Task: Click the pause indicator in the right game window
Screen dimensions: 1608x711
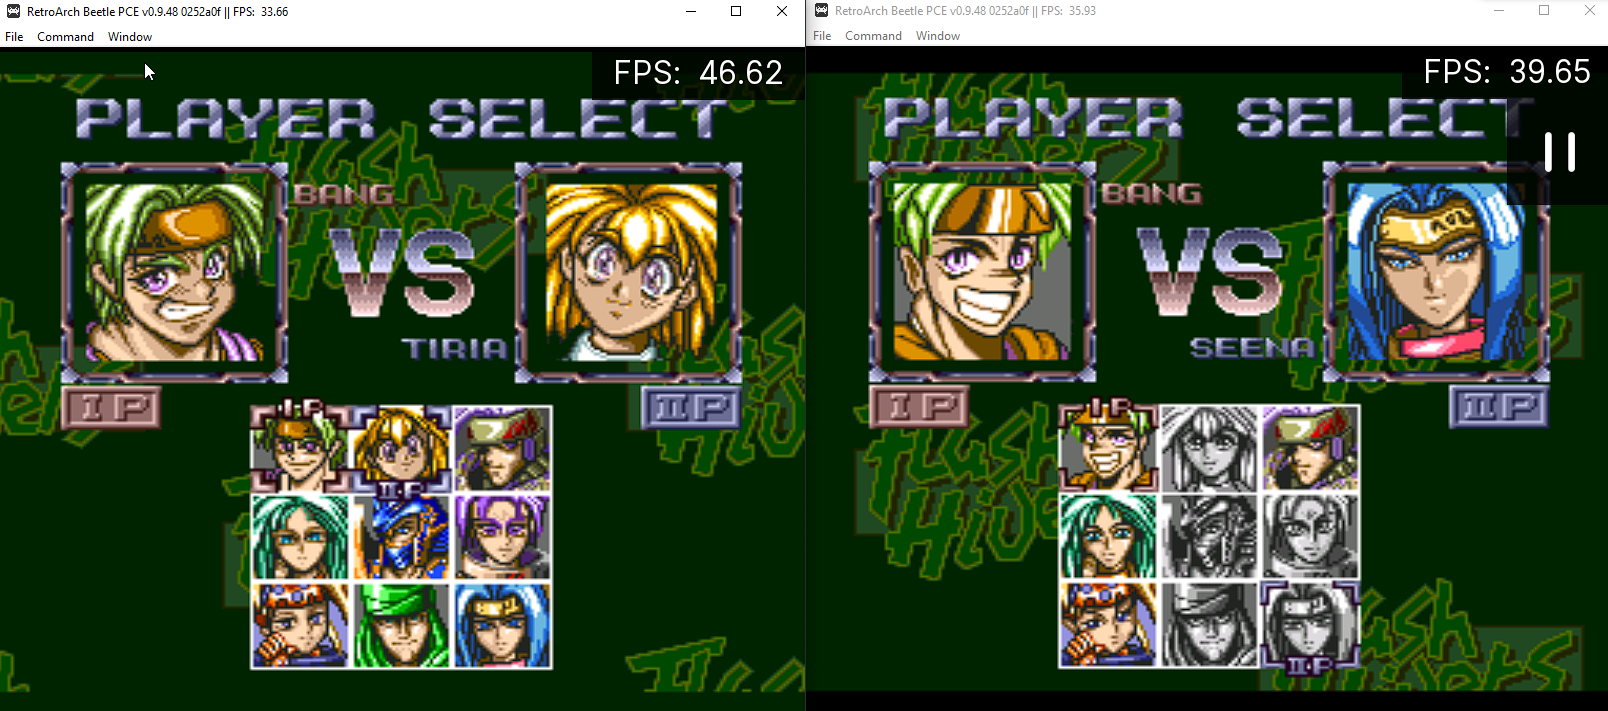Action: 1559,152
